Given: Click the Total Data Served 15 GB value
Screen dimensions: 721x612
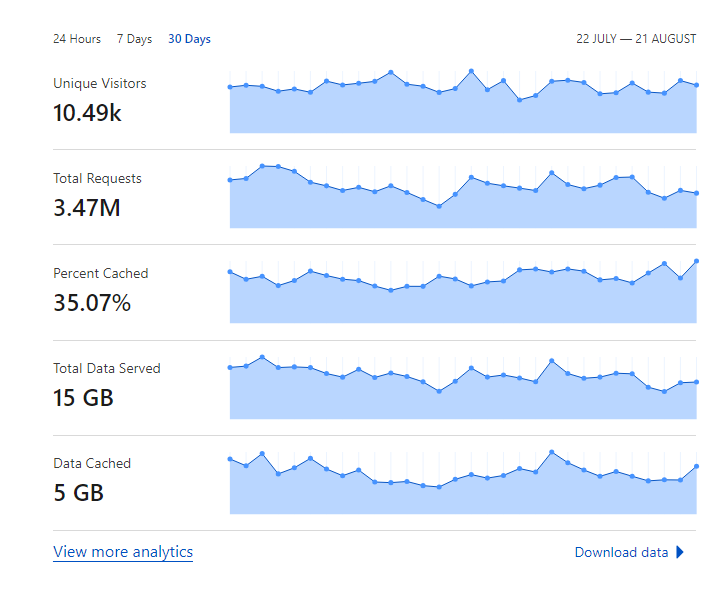Looking at the screenshot, I should [83, 398].
